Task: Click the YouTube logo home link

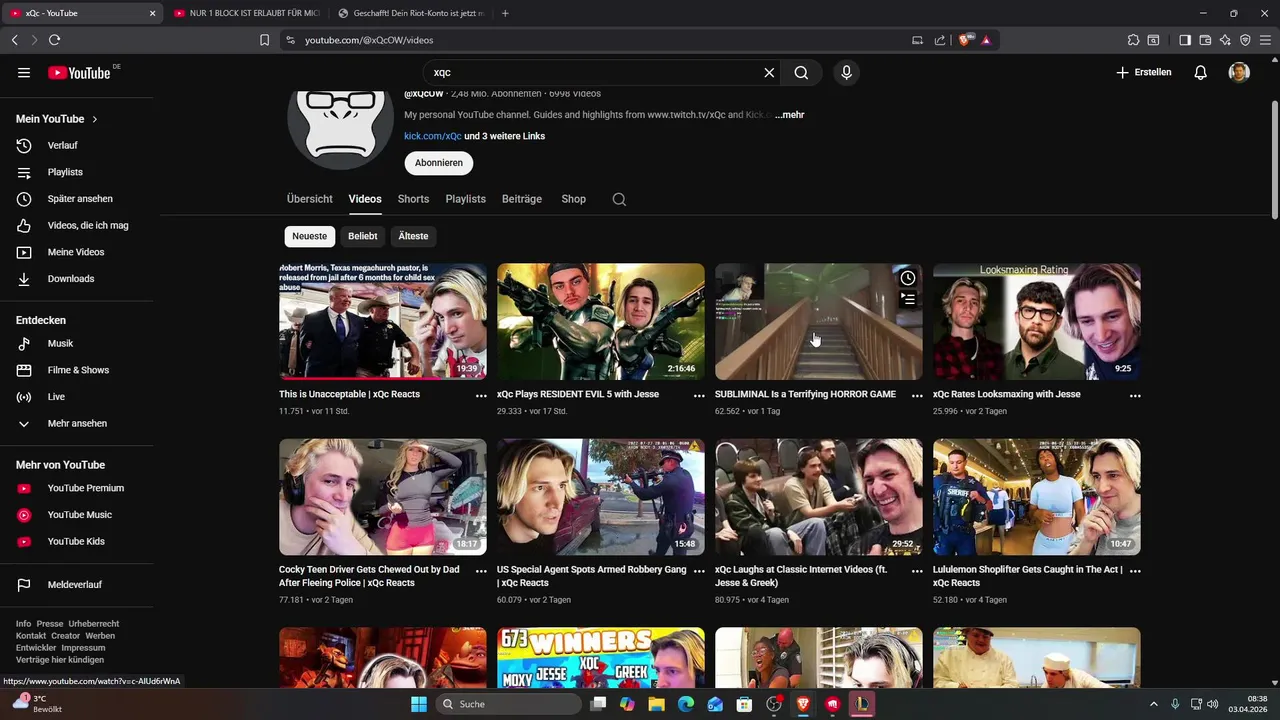Action: [79, 72]
